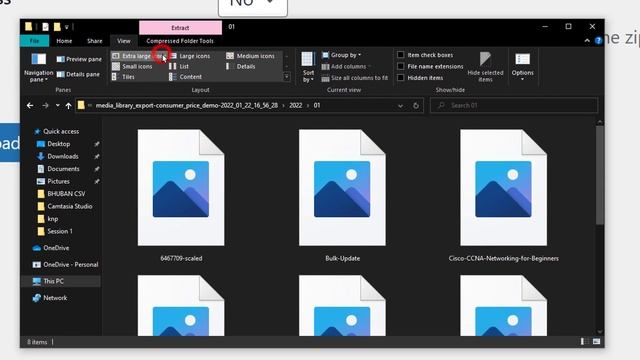Switch to Details layout

pyautogui.click(x=241, y=66)
